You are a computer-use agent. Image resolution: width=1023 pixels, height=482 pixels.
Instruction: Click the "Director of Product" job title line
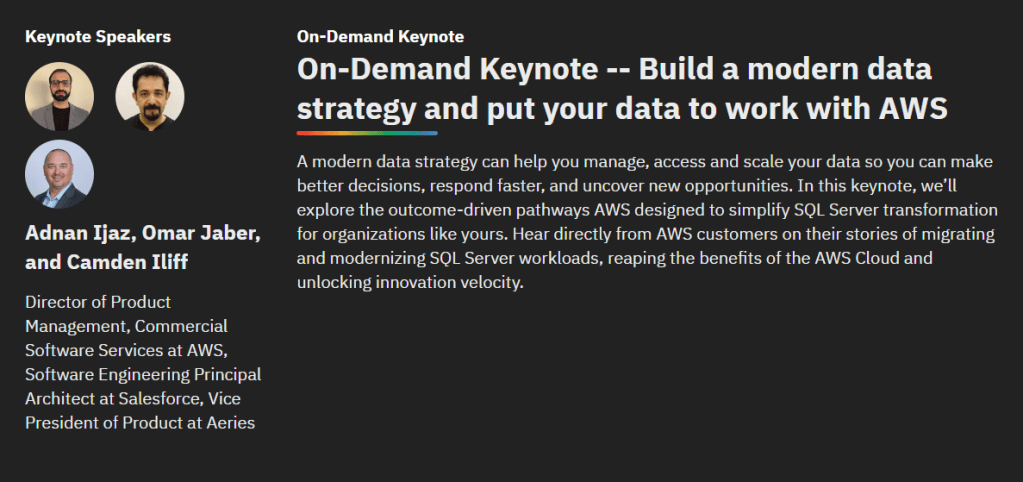tap(98, 301)
